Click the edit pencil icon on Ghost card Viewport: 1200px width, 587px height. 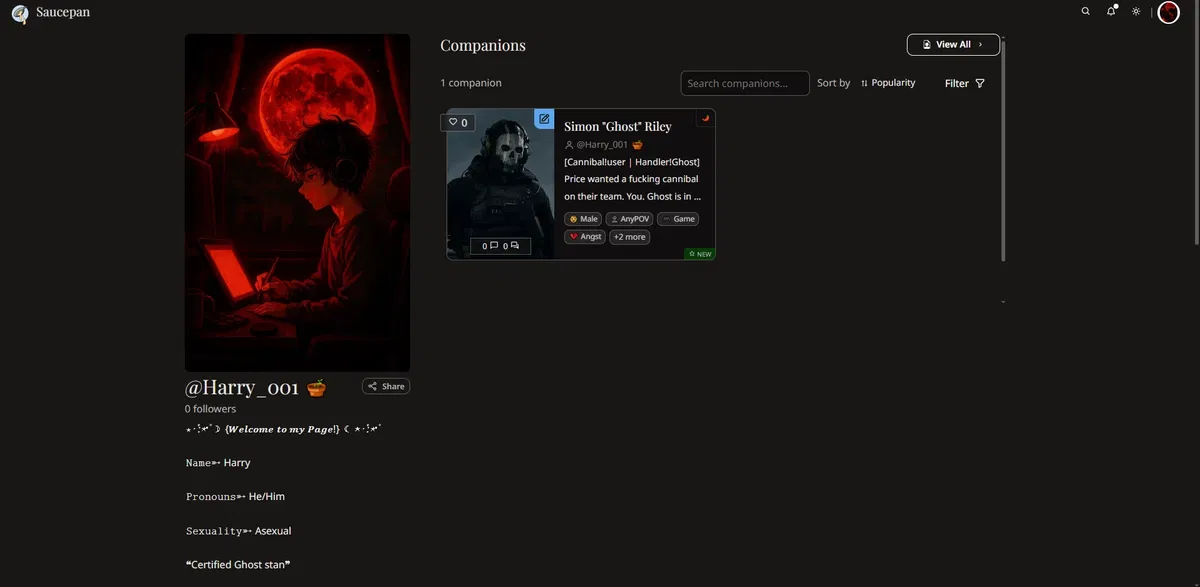[544, 119]
